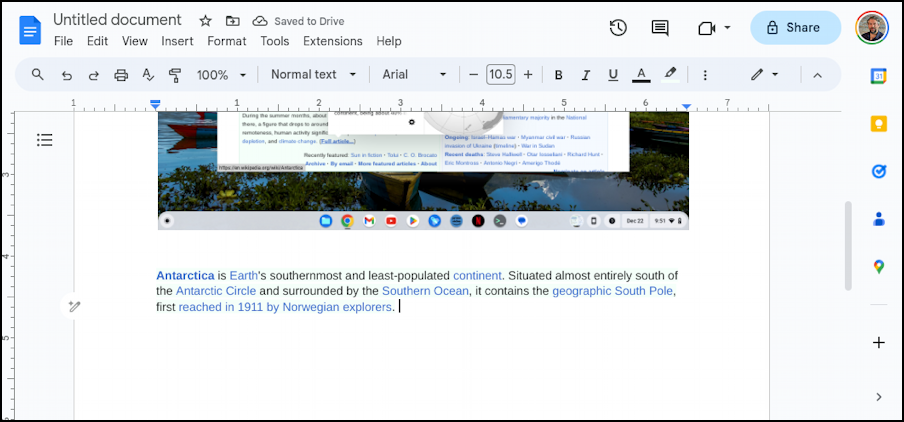
Task: Open the comments history icon
Action: [x=660, y=27]
